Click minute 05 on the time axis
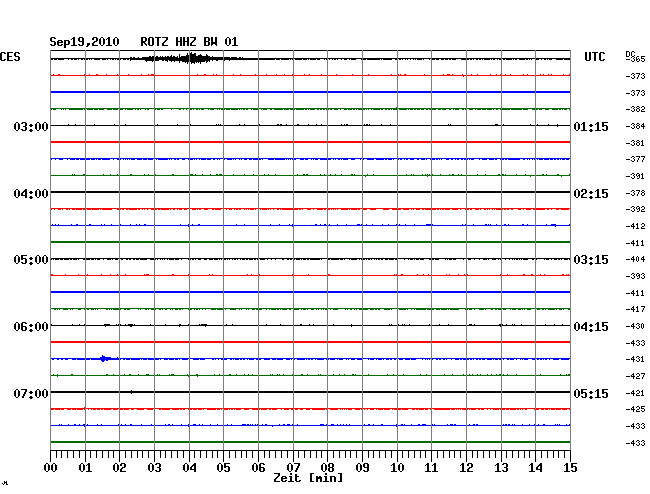This screenshot has height=494, width=650. 223,468
